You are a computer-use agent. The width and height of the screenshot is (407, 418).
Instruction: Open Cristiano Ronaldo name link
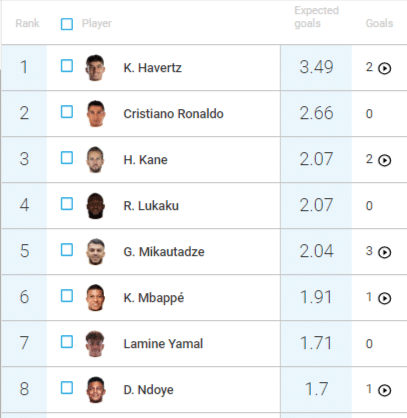[x=173, y=114]
